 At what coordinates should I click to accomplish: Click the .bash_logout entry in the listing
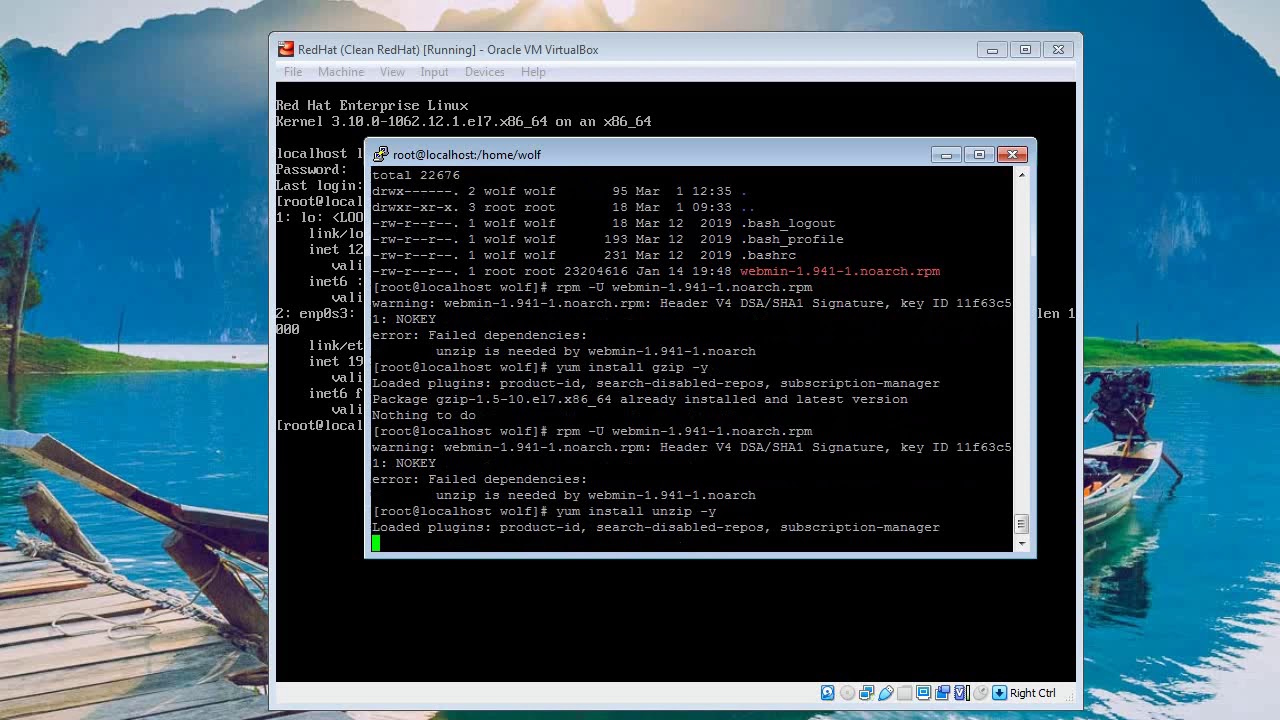pos(788,223)
